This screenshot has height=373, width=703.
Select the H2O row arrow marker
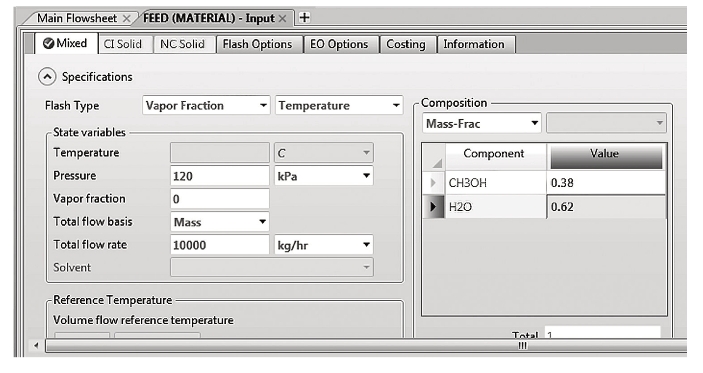(x=433, y=207)
